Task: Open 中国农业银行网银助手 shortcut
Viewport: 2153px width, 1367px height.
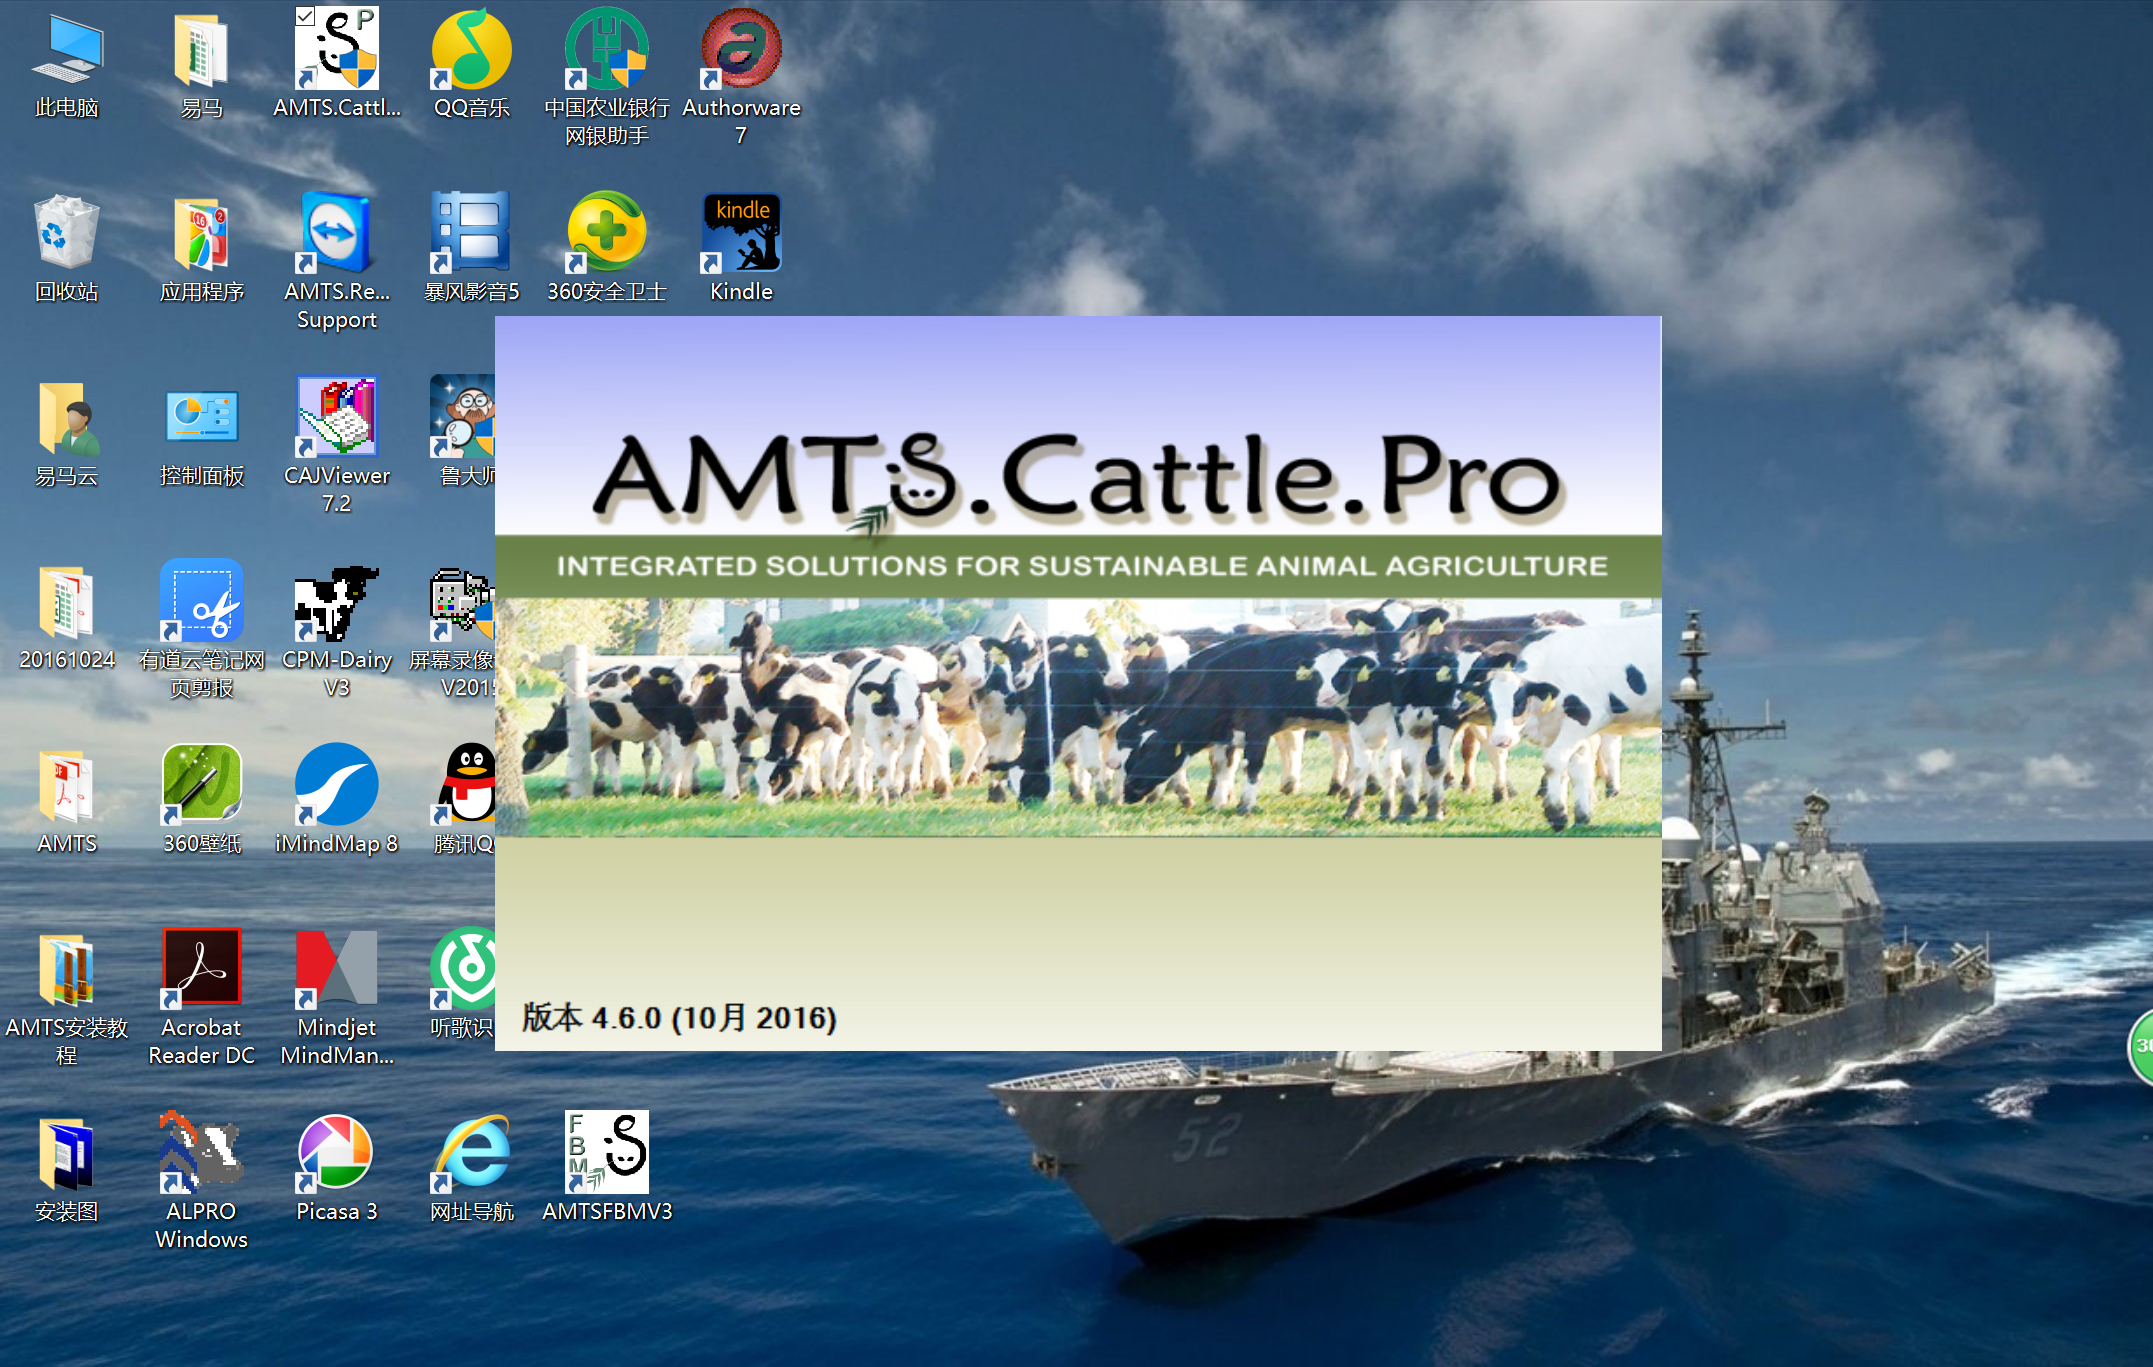Action: click(606, 78)
